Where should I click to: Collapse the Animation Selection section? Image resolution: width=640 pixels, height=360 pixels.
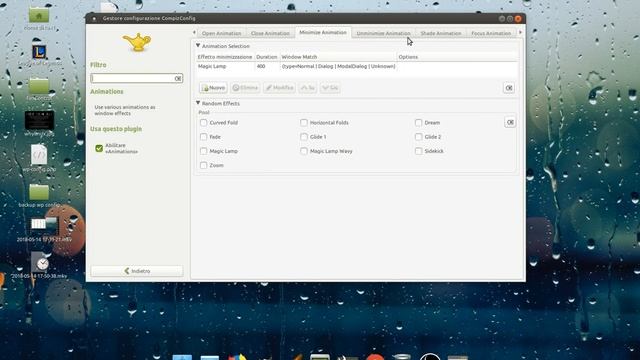(x=198, y=46)
